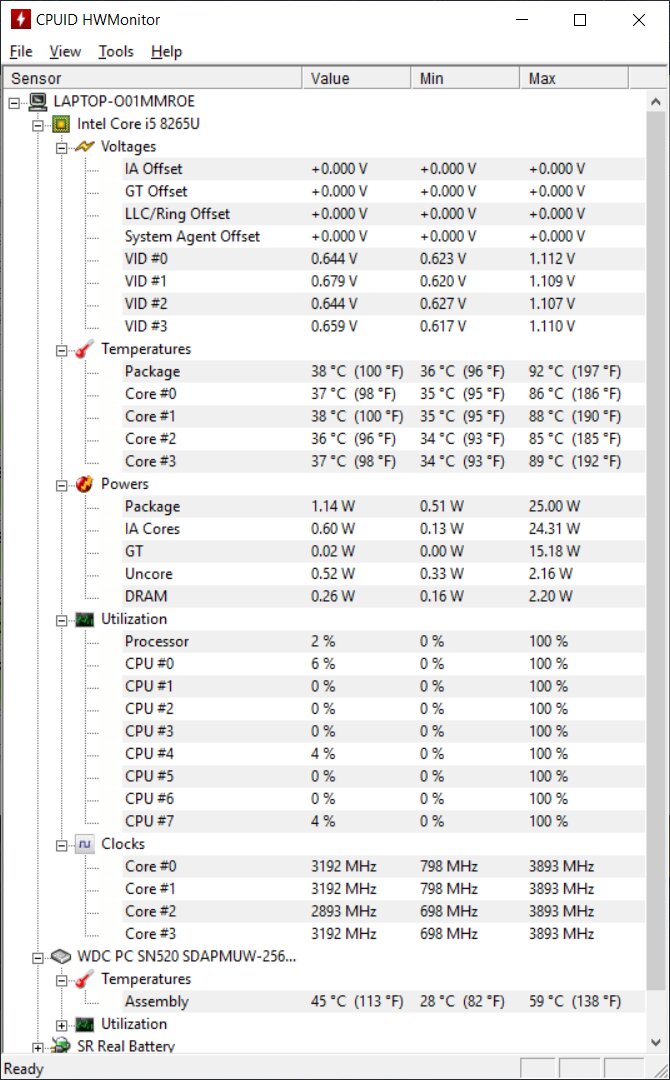Viewport: 670px width, 1080px height.
Task: Collapse the Clocks section
Action: tap(61, 844)
